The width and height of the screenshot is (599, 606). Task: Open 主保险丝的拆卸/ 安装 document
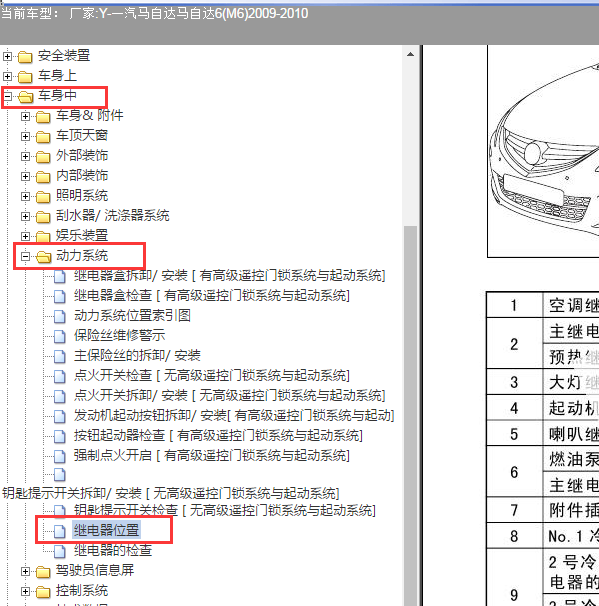coord(137,355)
